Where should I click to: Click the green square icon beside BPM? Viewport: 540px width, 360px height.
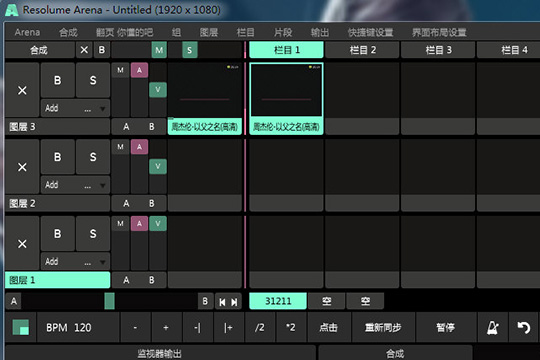click(21, 327)
